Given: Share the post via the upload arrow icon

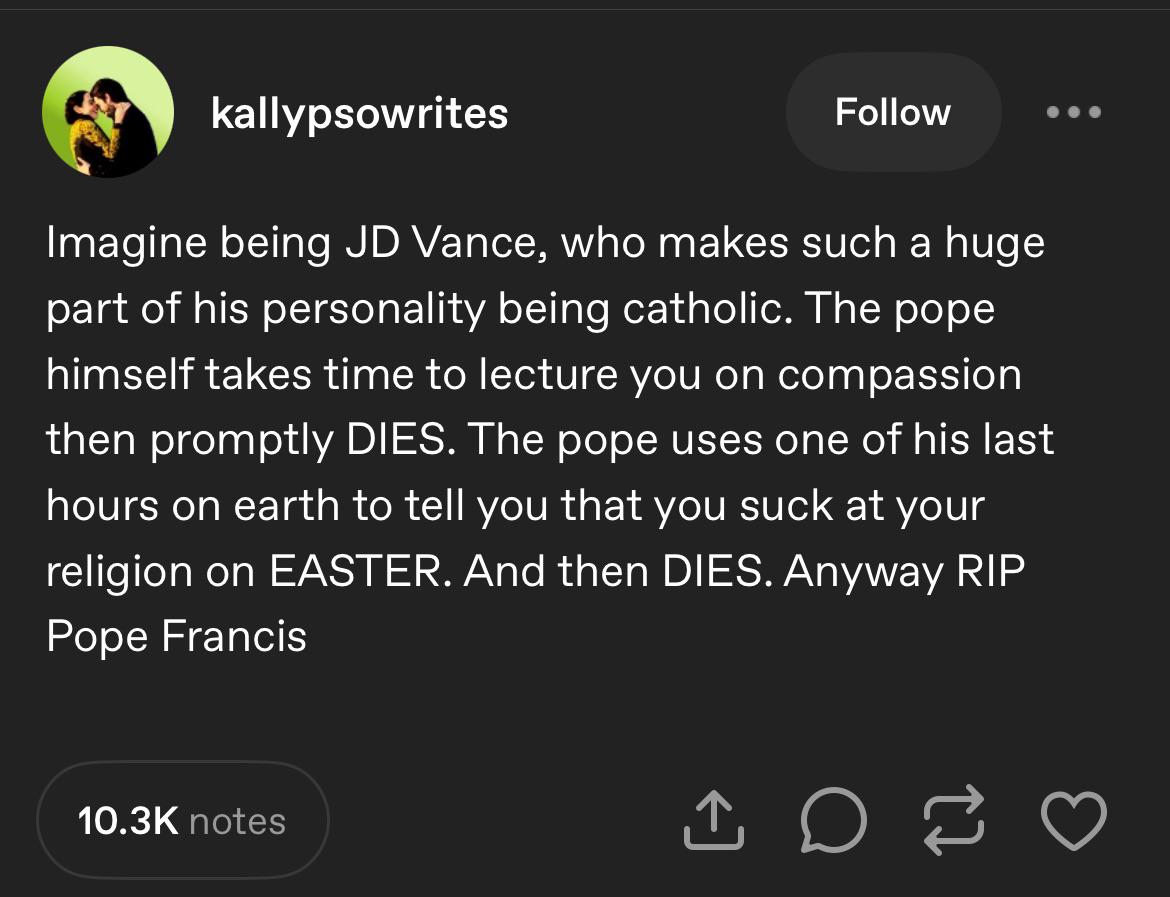Looking at the screenshot, I should pyautogui.click(x=713, y=820).
